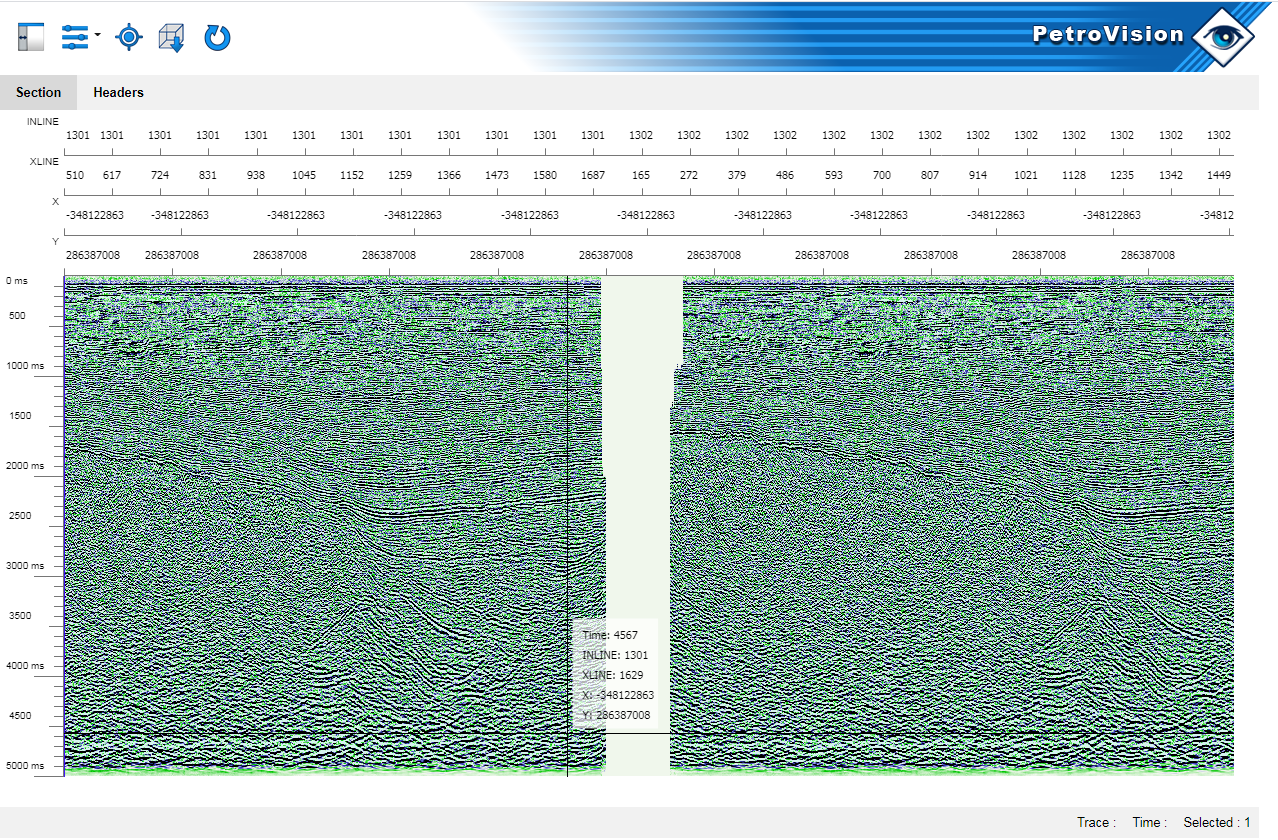Toggle the side panel layout icon

click(x=31, y=38)
